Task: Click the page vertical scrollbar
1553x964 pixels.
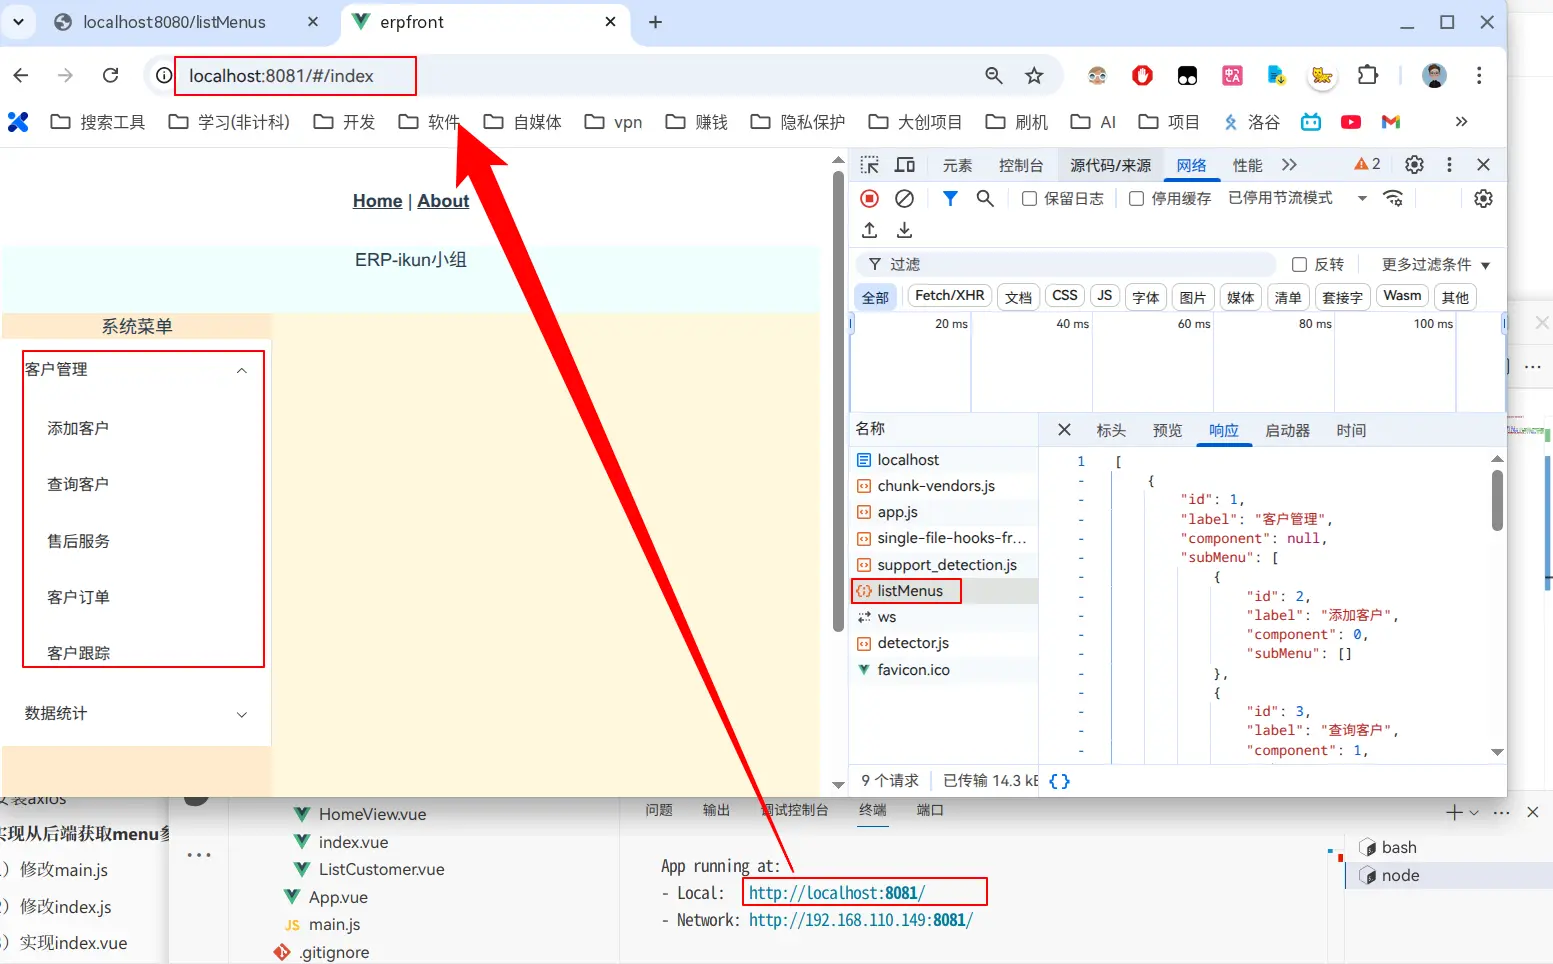Action: tap(838, 401)
